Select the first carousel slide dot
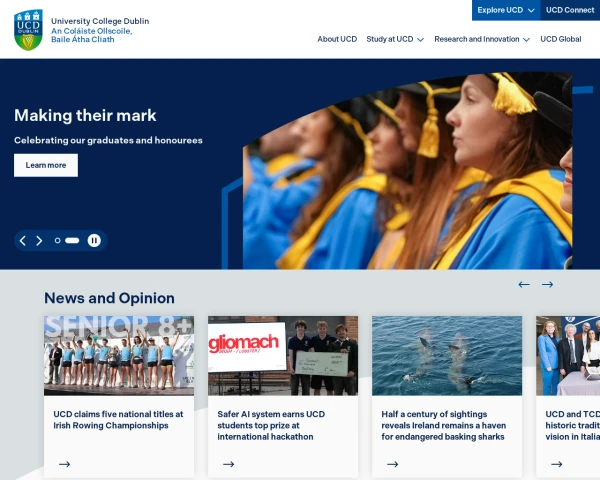Screen dimensions: 600x480 pos(57,240)
